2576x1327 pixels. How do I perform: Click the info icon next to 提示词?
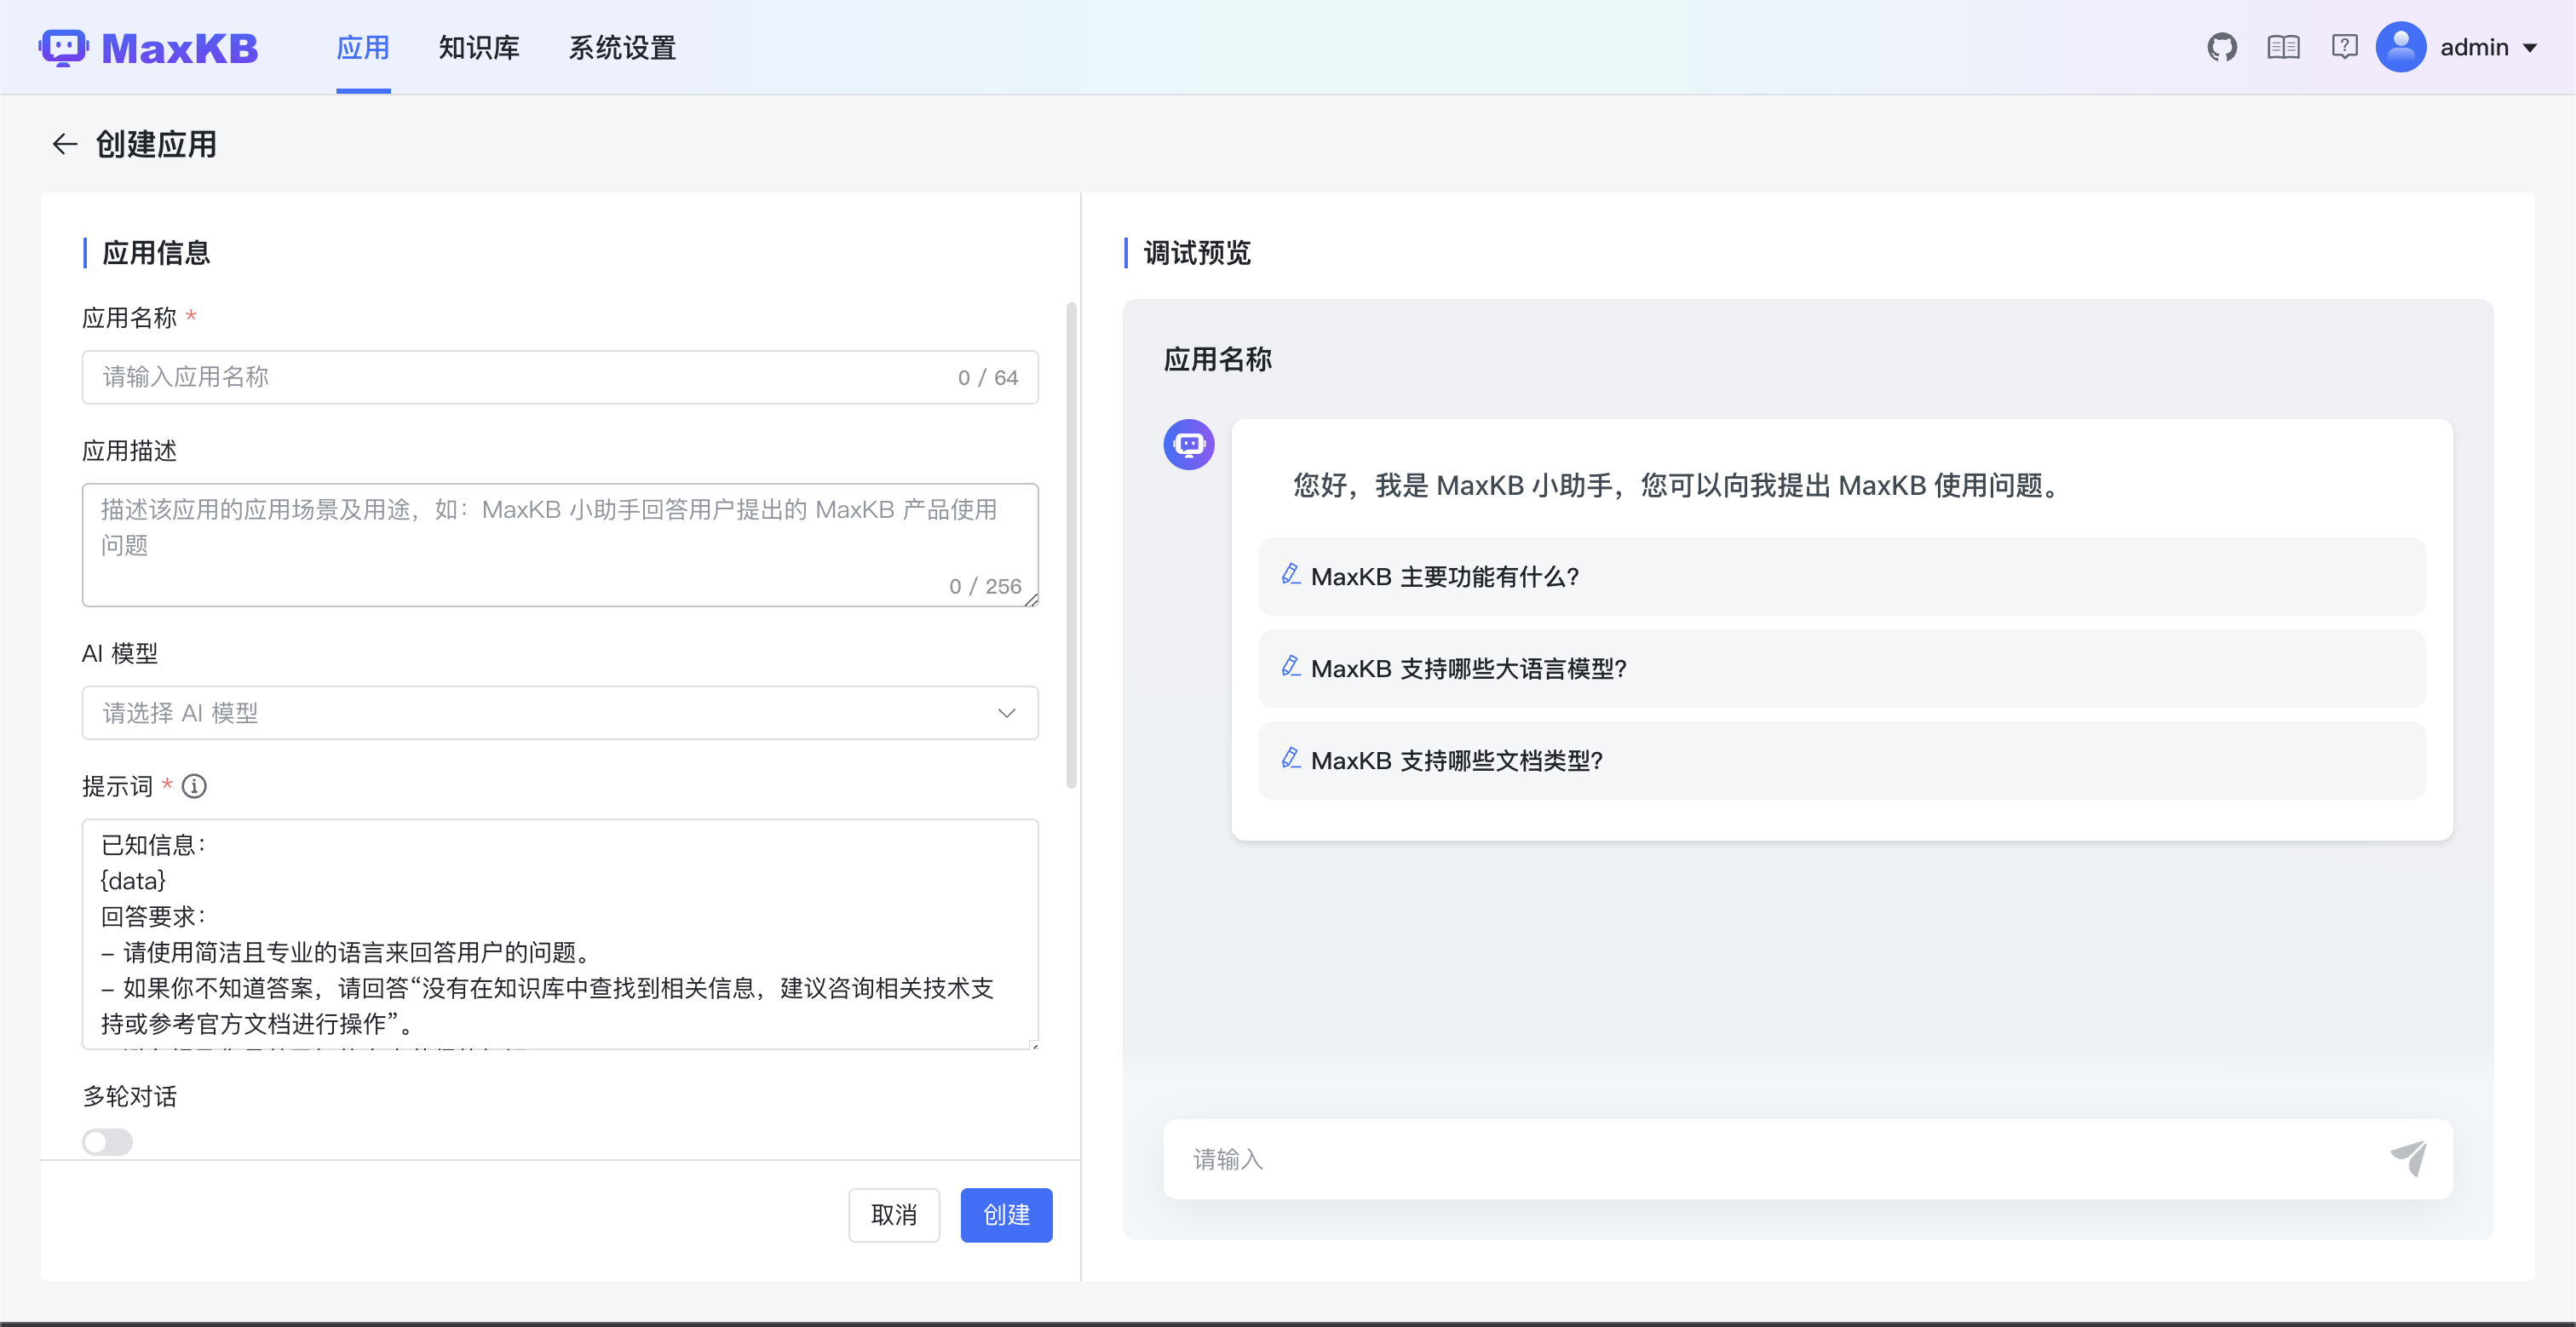click(194, 786)
